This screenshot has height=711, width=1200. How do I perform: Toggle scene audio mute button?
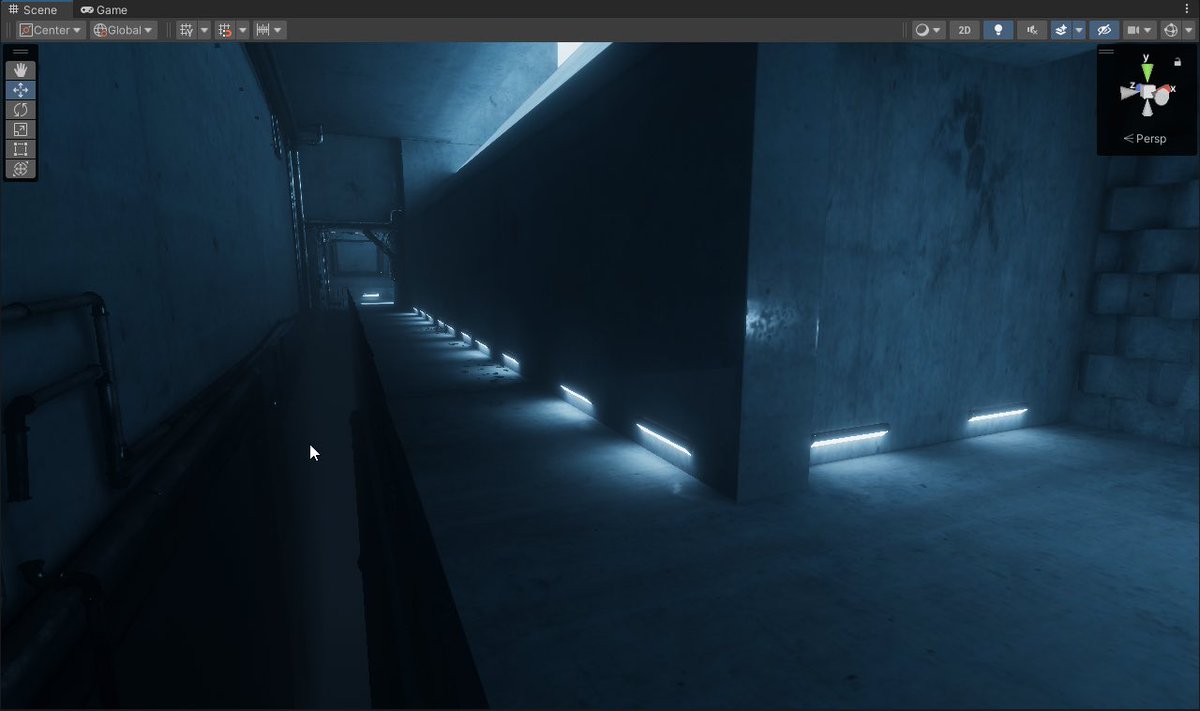pos(1031,30)
